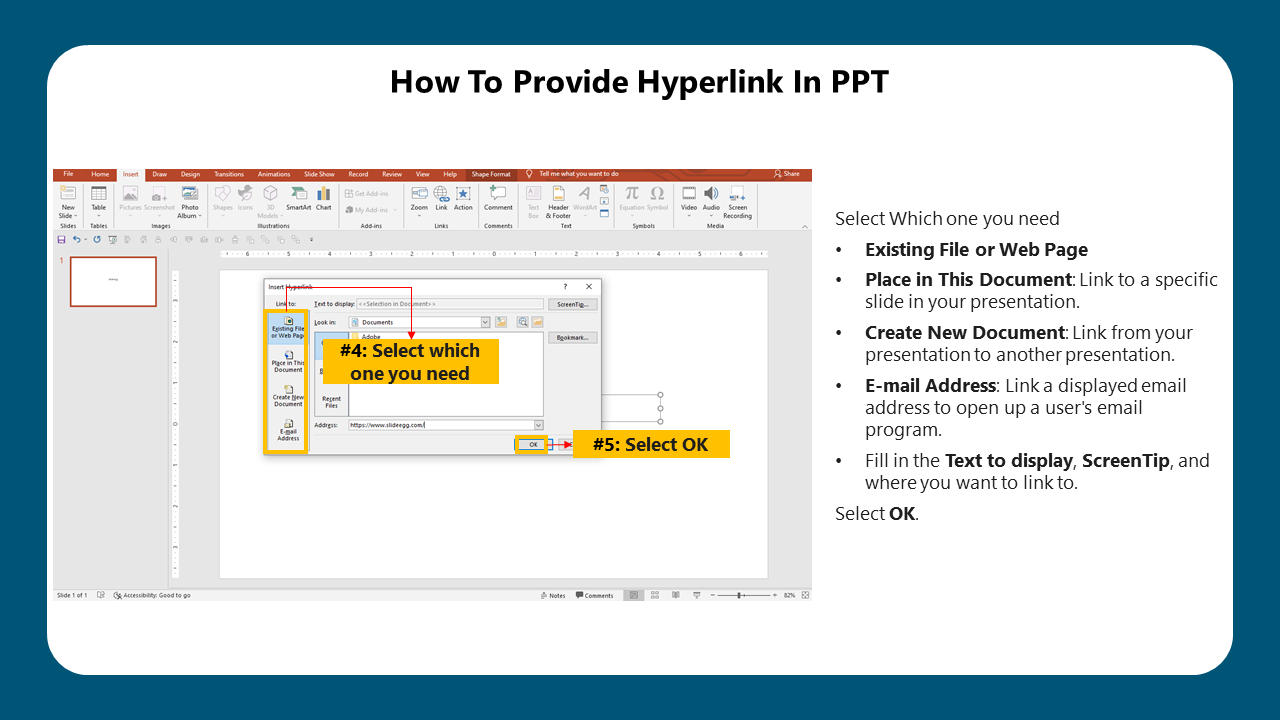Click Tell me what you want to do
Viewport: 1280px width, 720px height.
tap(572, 174)
